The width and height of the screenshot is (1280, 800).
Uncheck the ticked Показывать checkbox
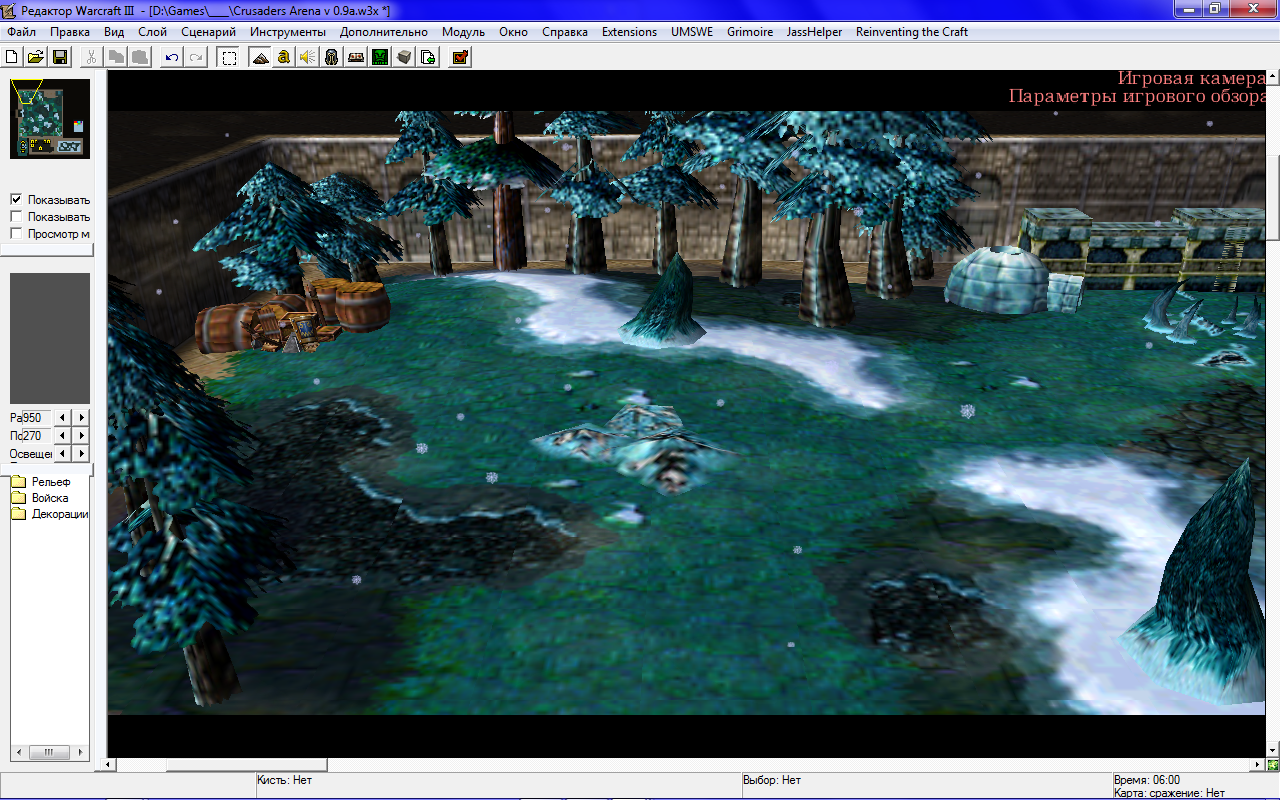tap(16, 199)
